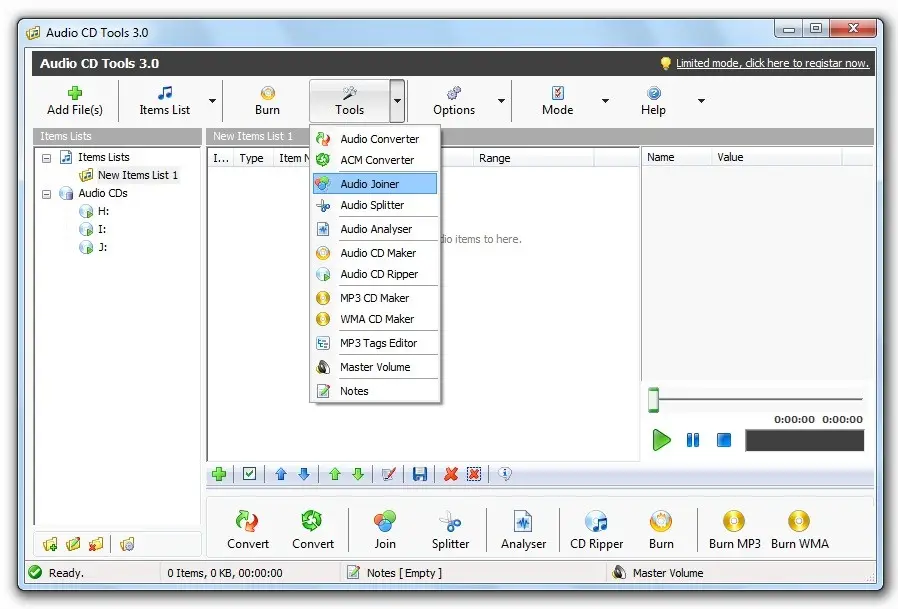Screen dimensions: 898x609
Task: Click the Type column header
Action: coord(254,158)
